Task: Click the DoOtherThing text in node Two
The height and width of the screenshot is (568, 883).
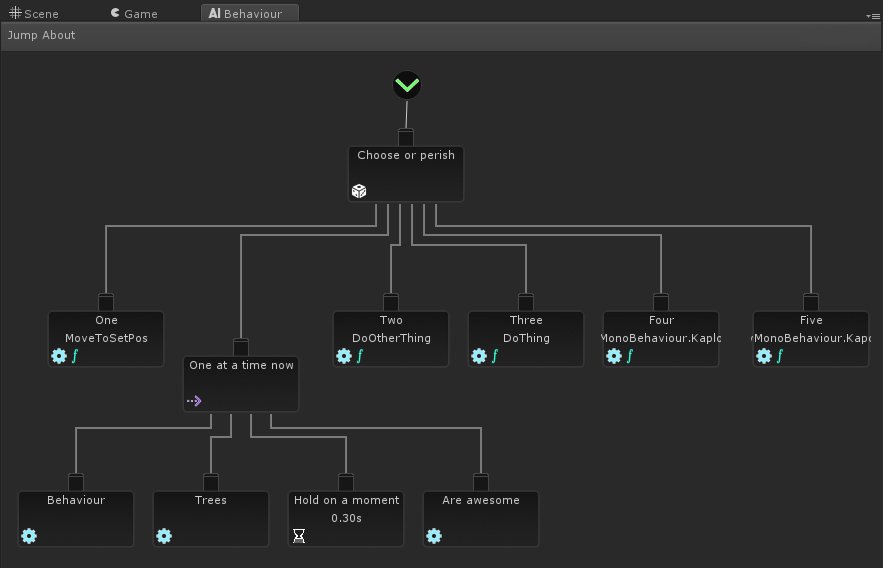Action: point(391,338)
